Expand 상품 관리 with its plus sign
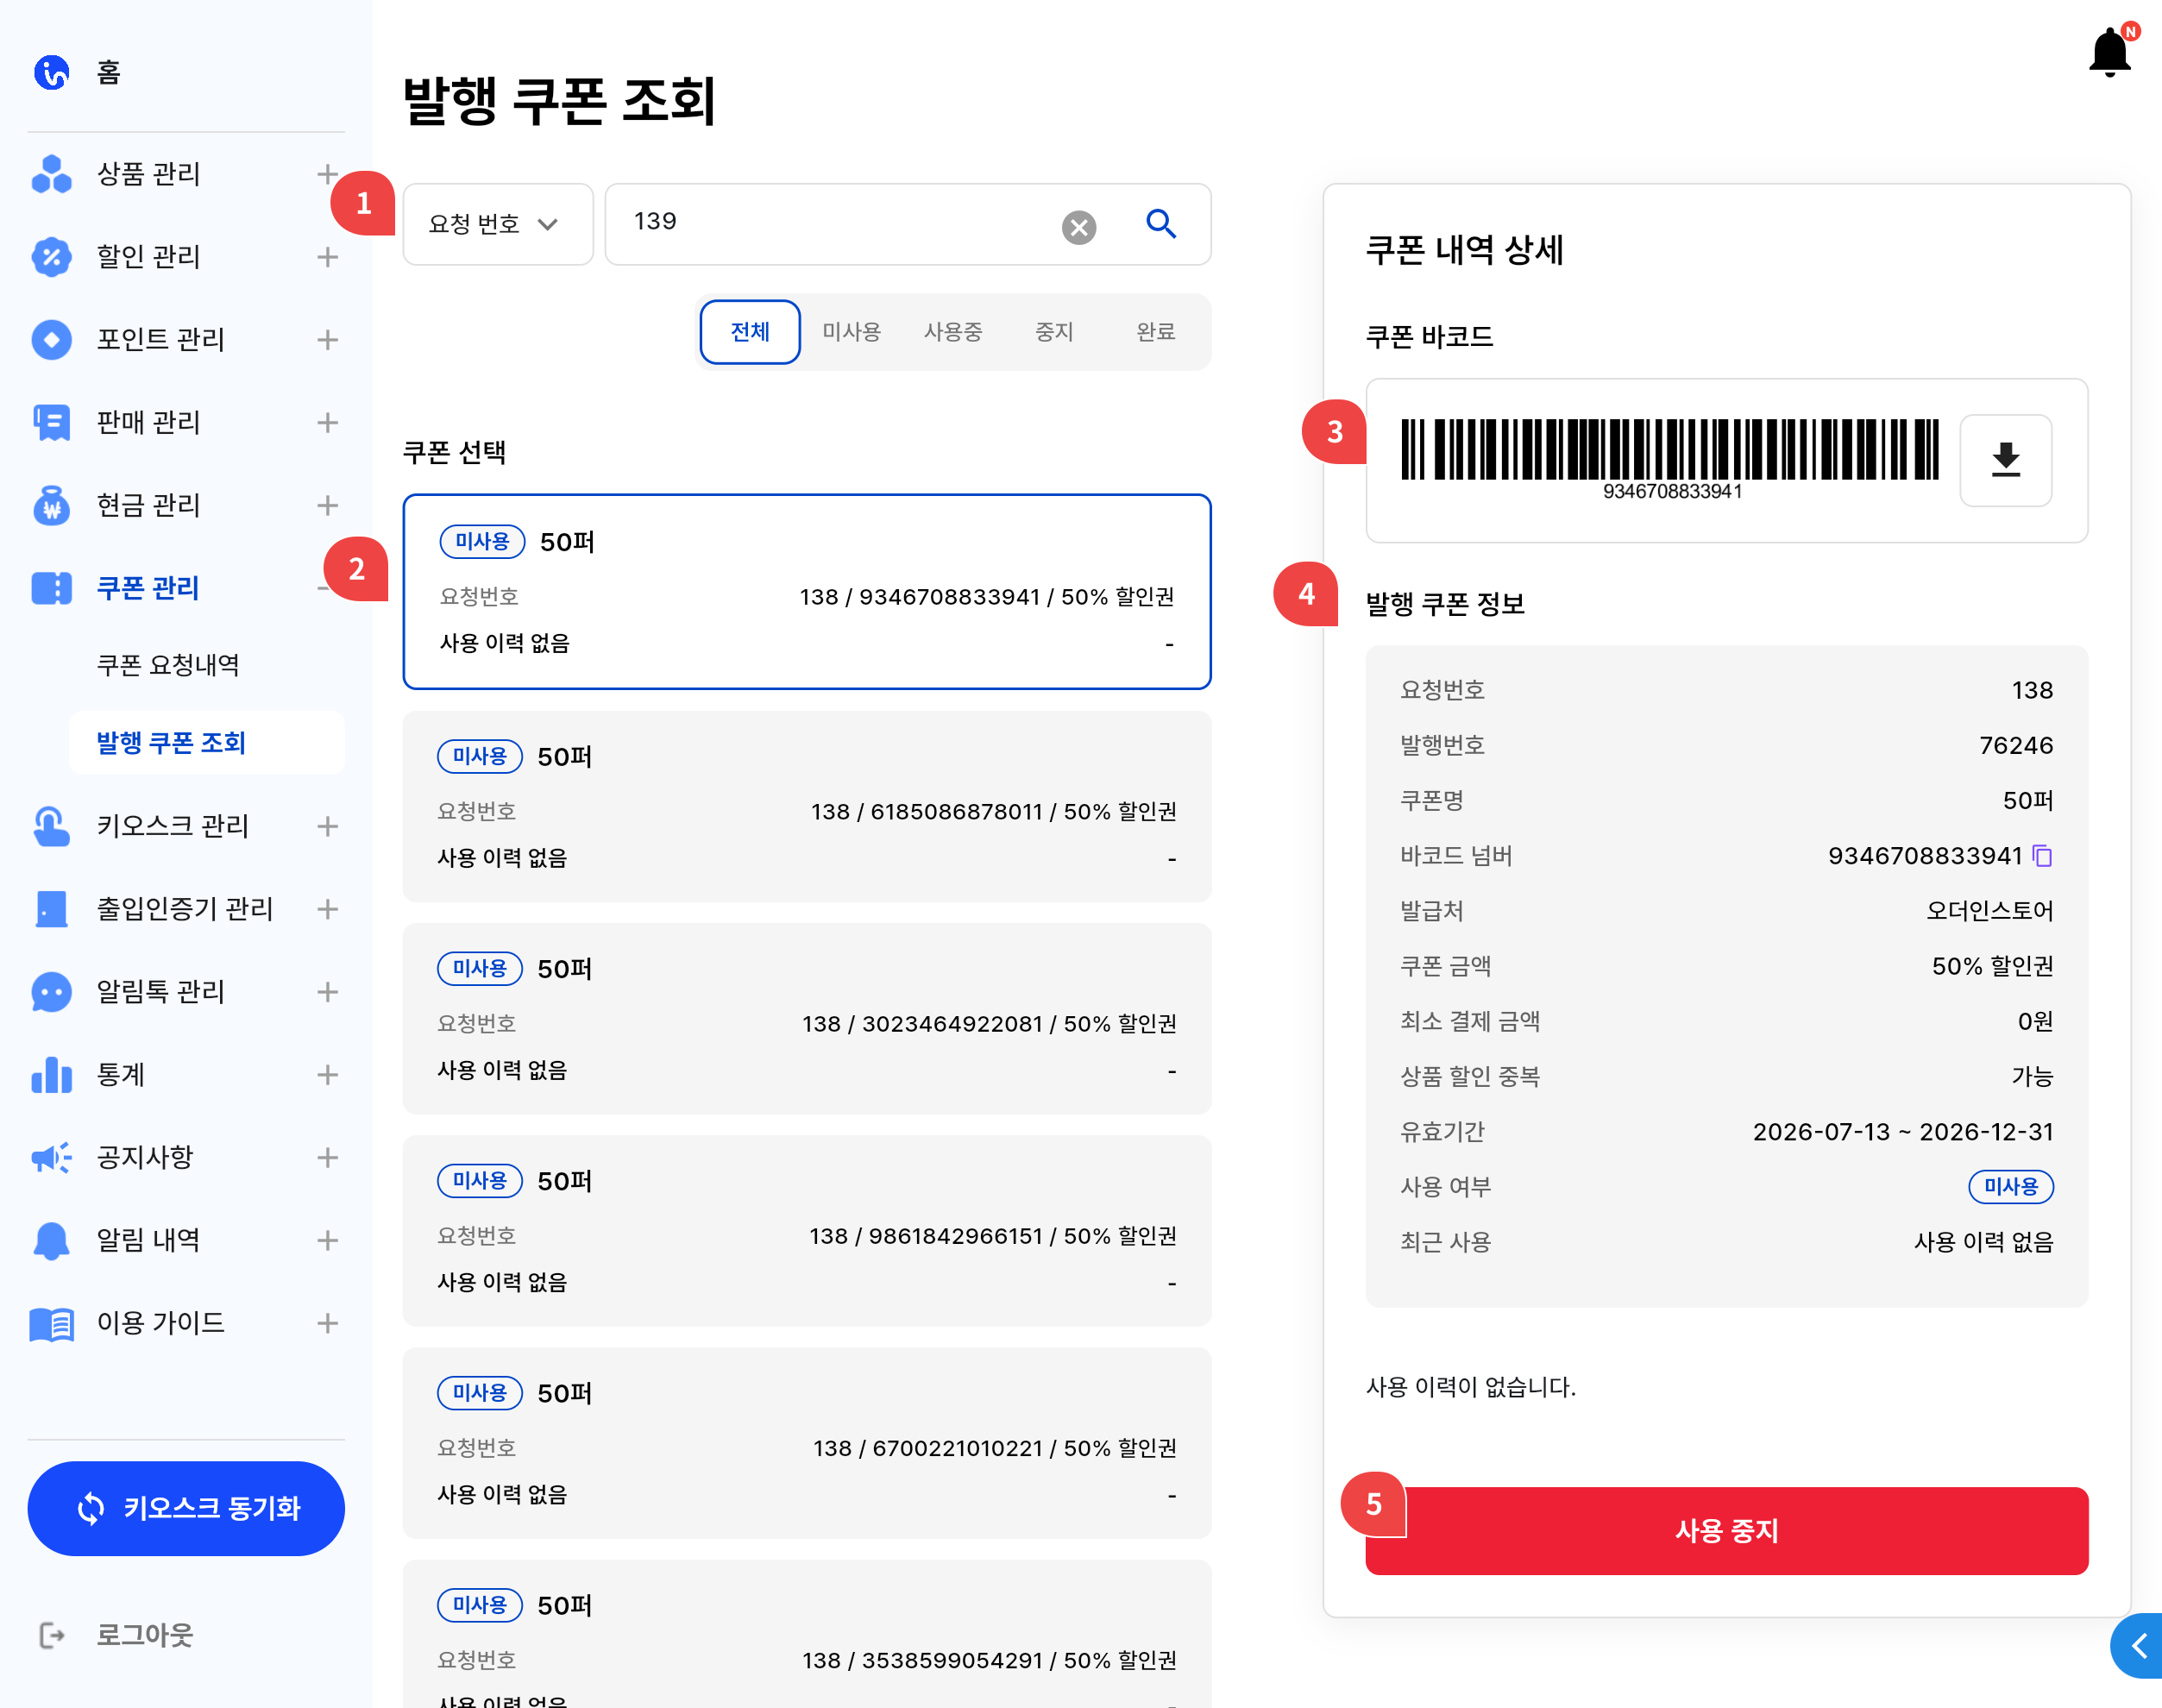2162x1708 pixels. [327, 174]
